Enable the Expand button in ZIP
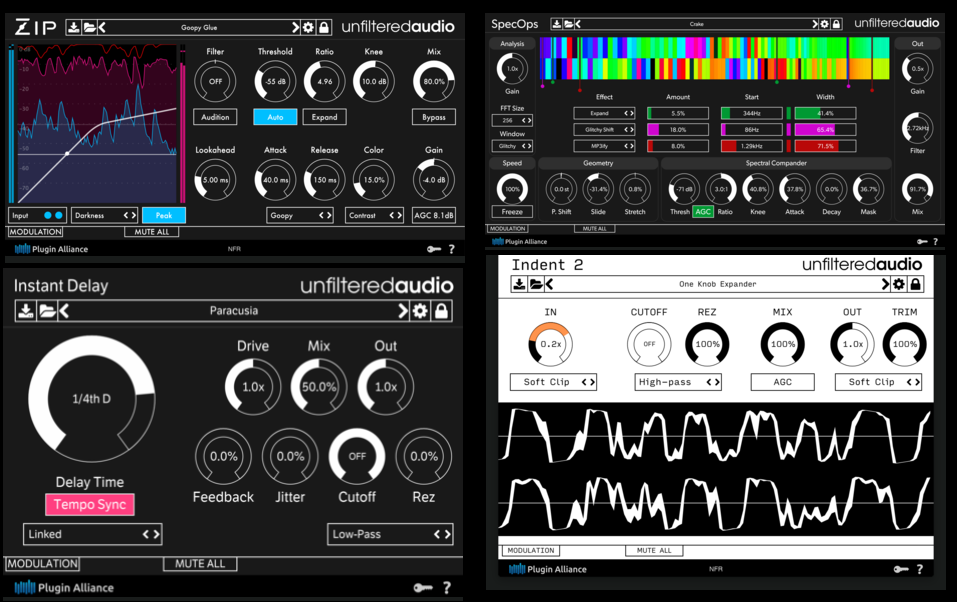The width and height of the screenshot is (957, 602). 325,117
